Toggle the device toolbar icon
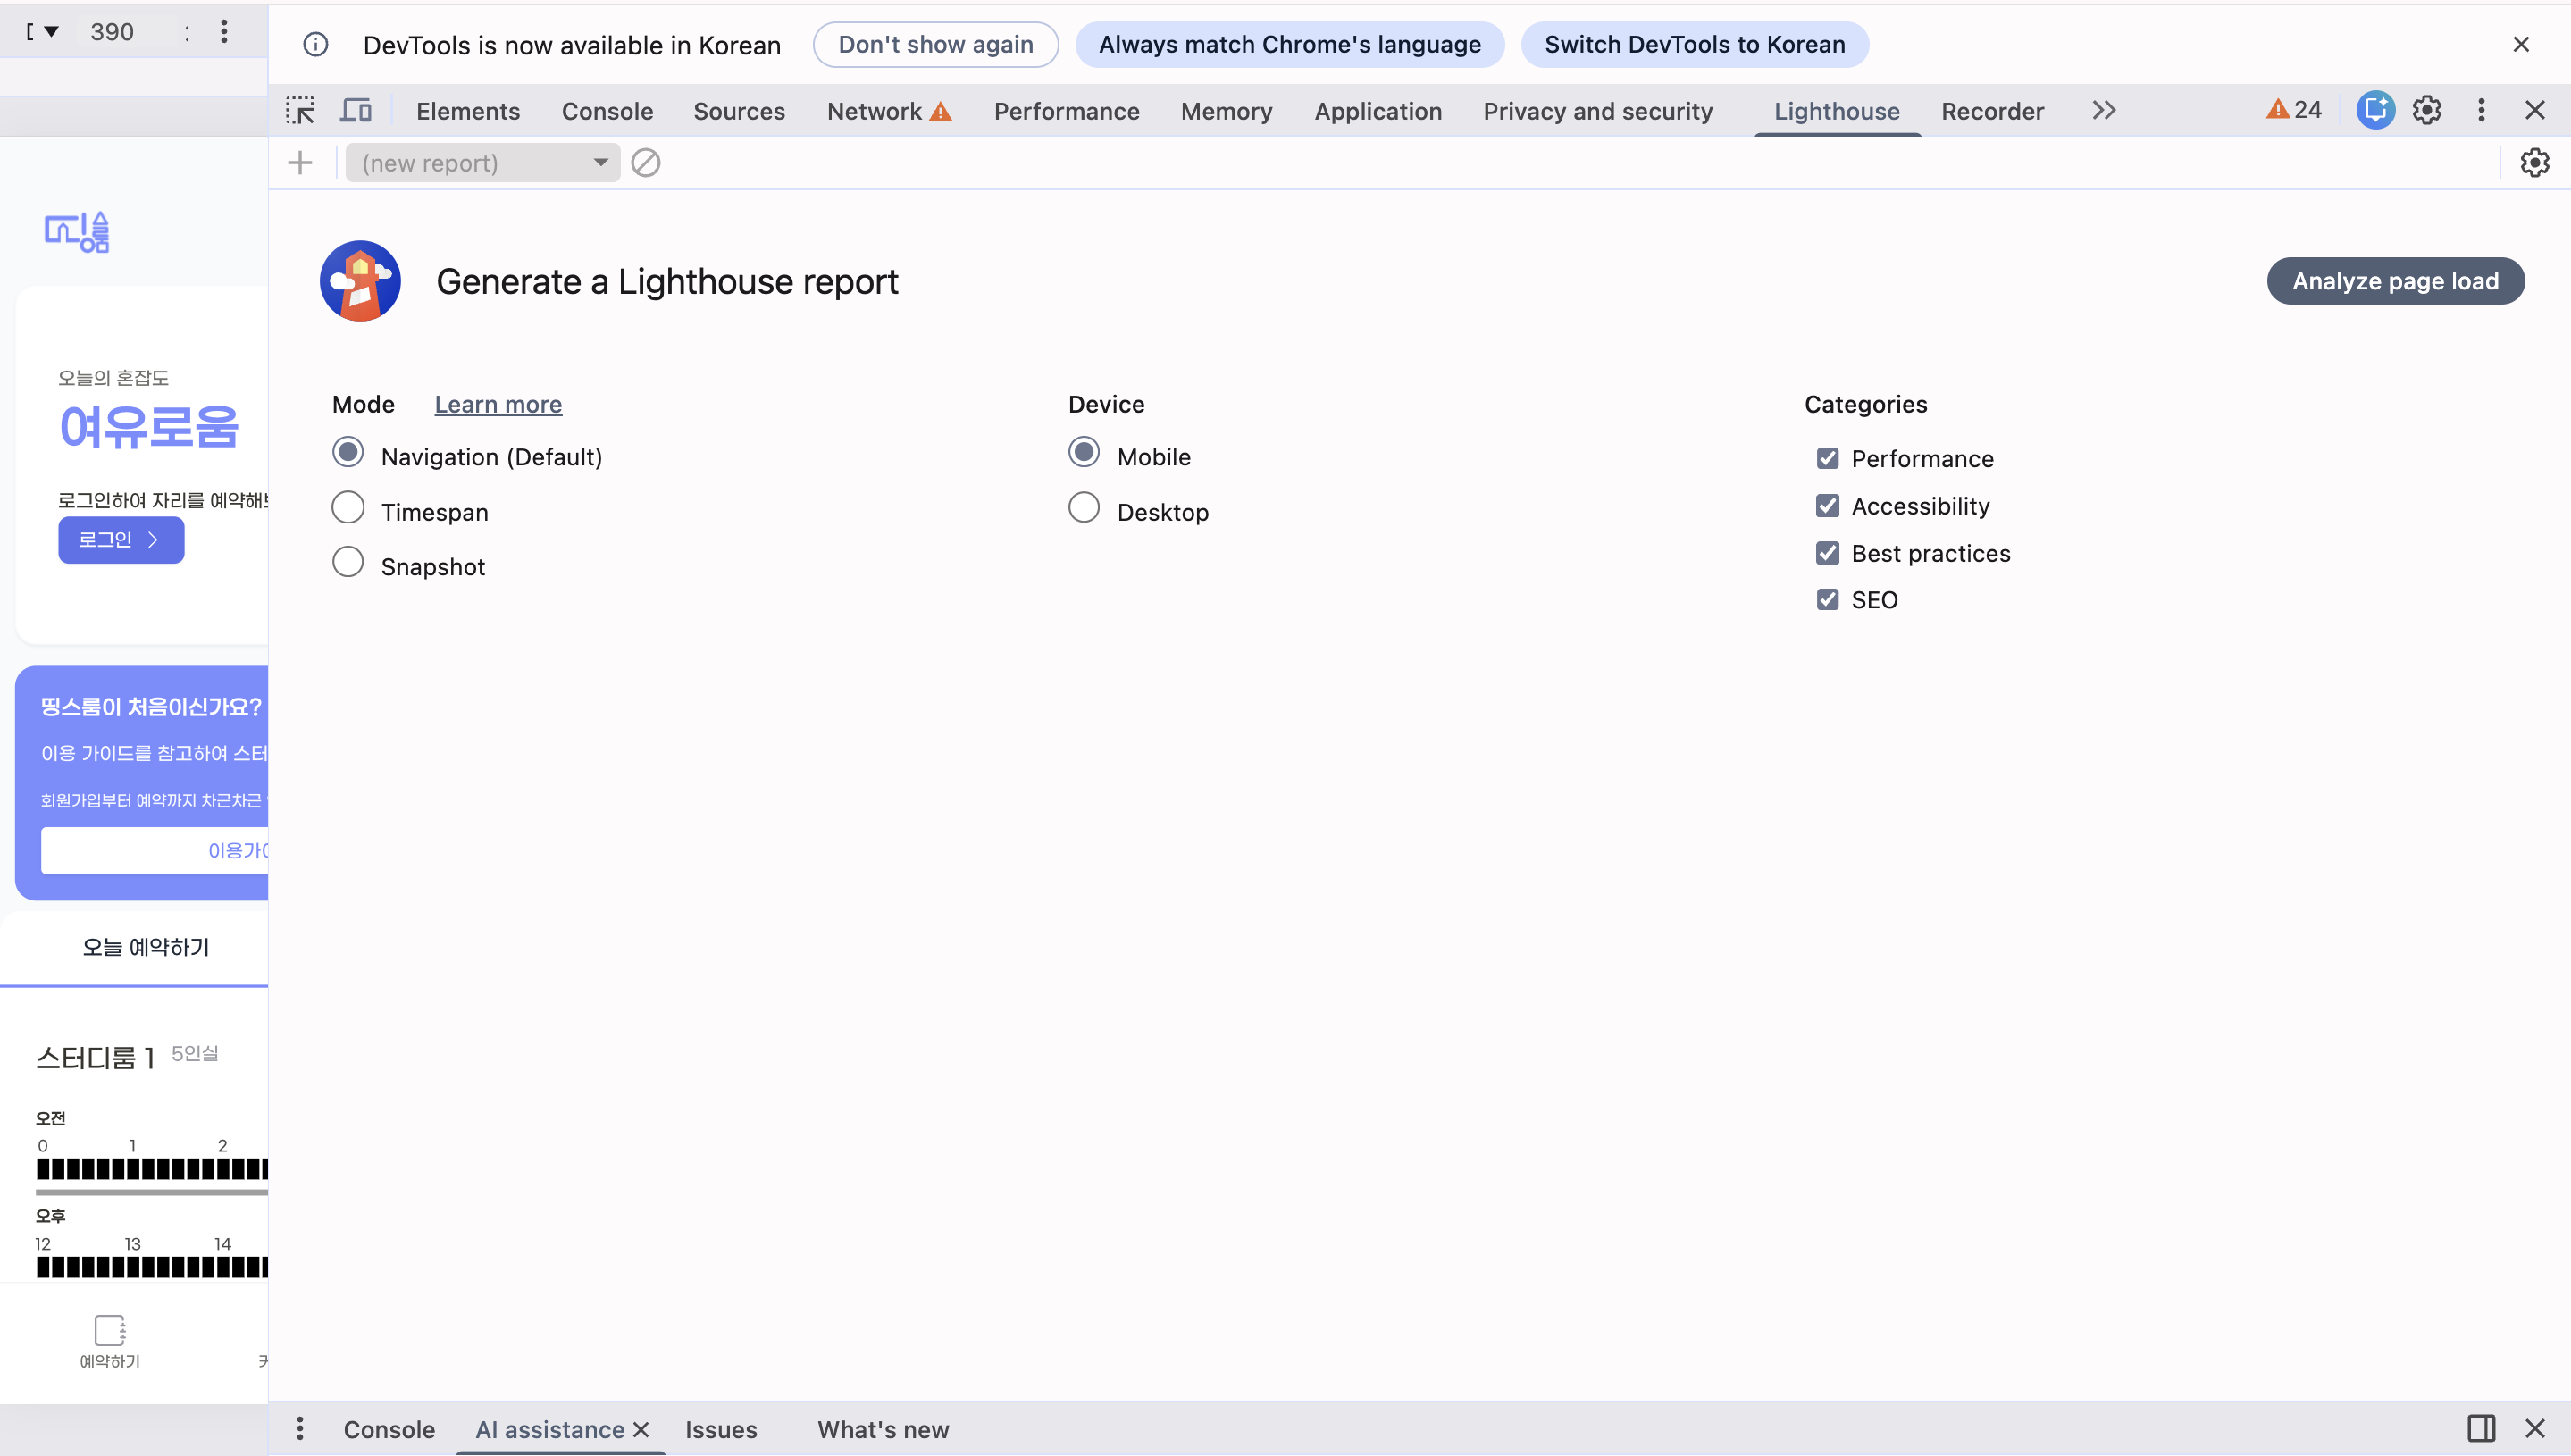 pos(355,110)
